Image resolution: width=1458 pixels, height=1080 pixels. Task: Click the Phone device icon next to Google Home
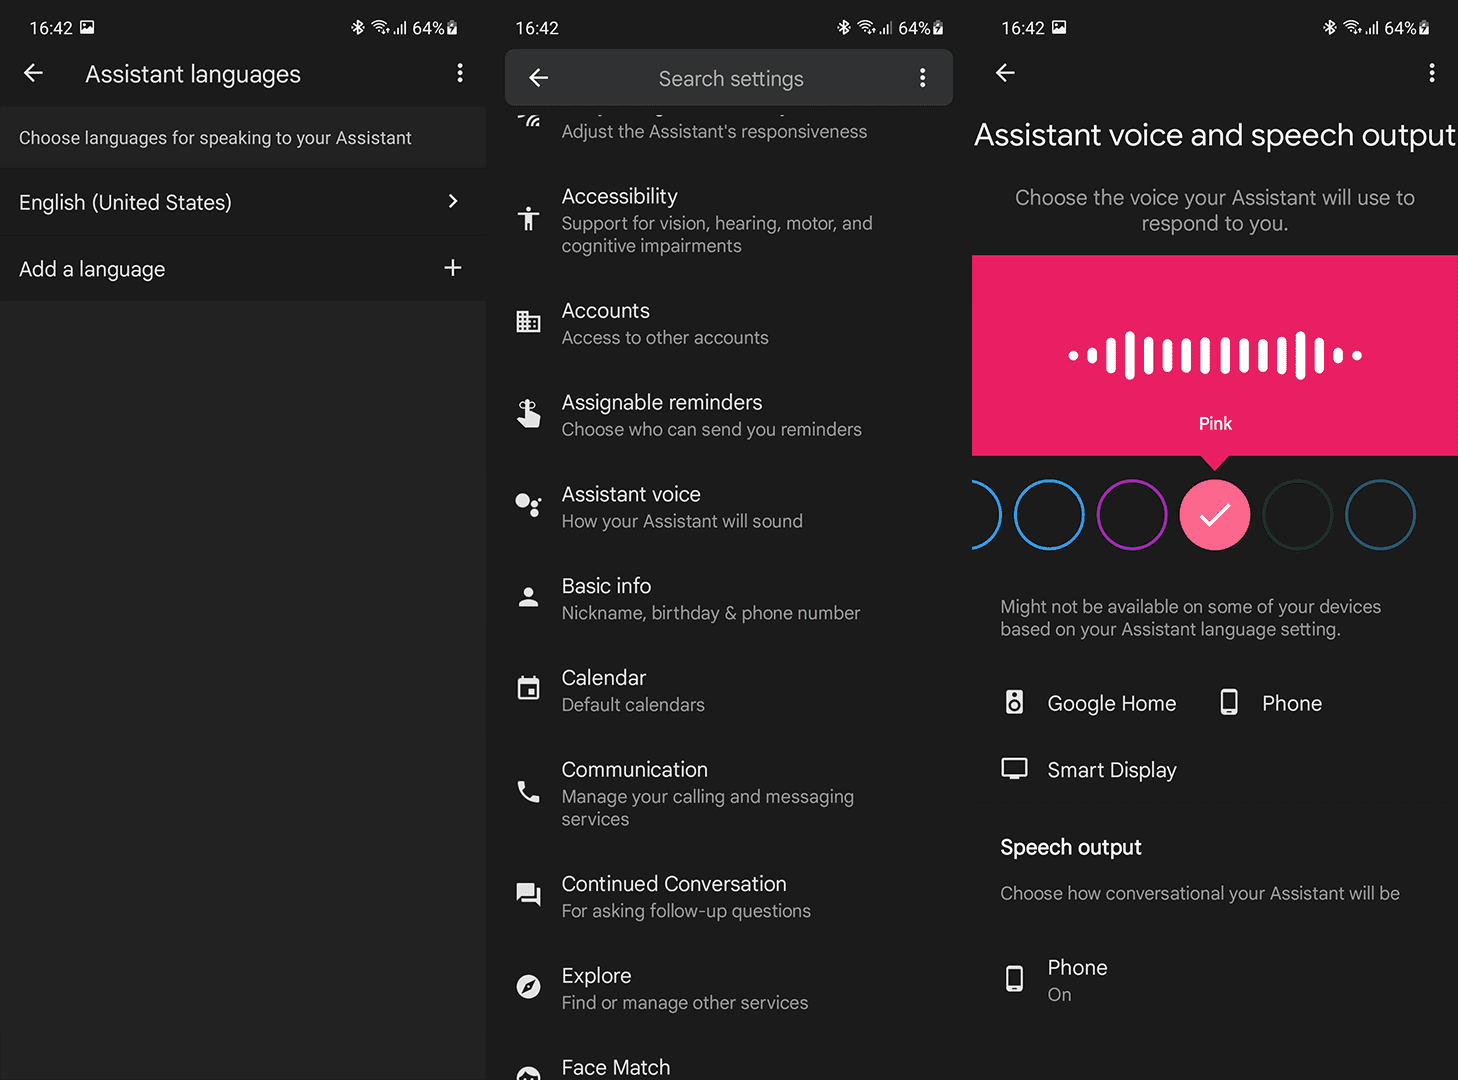click(1229, 702)
